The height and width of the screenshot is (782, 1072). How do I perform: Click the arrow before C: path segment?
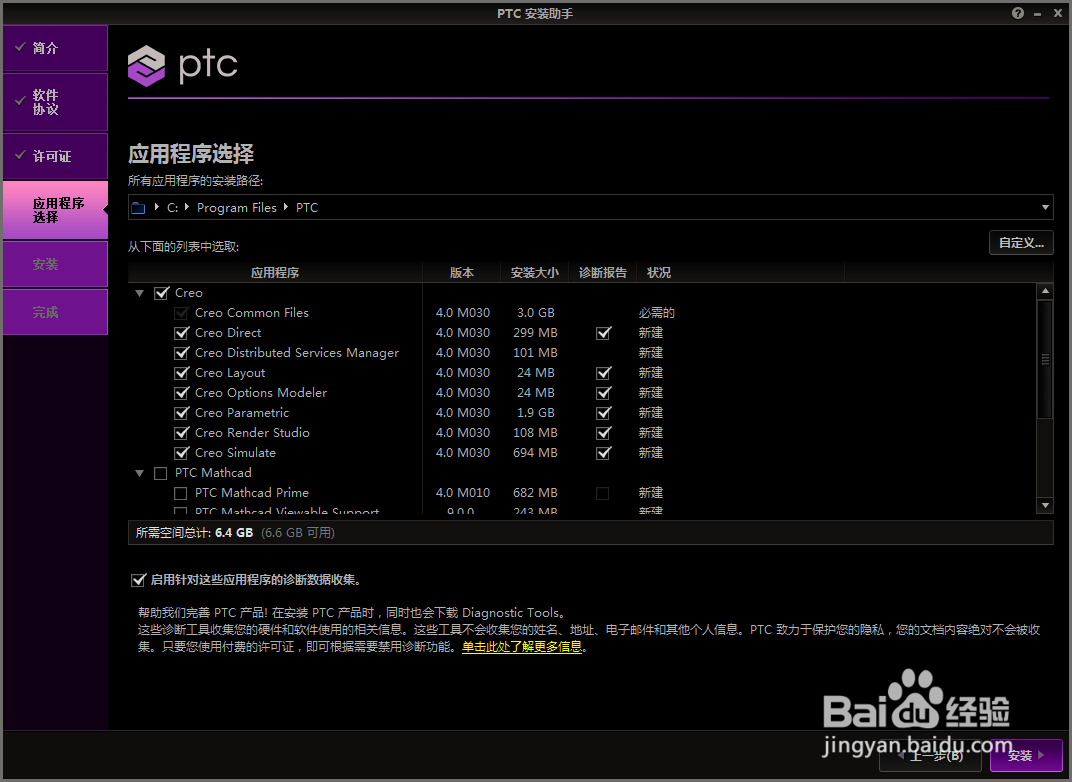click(157, 206)
